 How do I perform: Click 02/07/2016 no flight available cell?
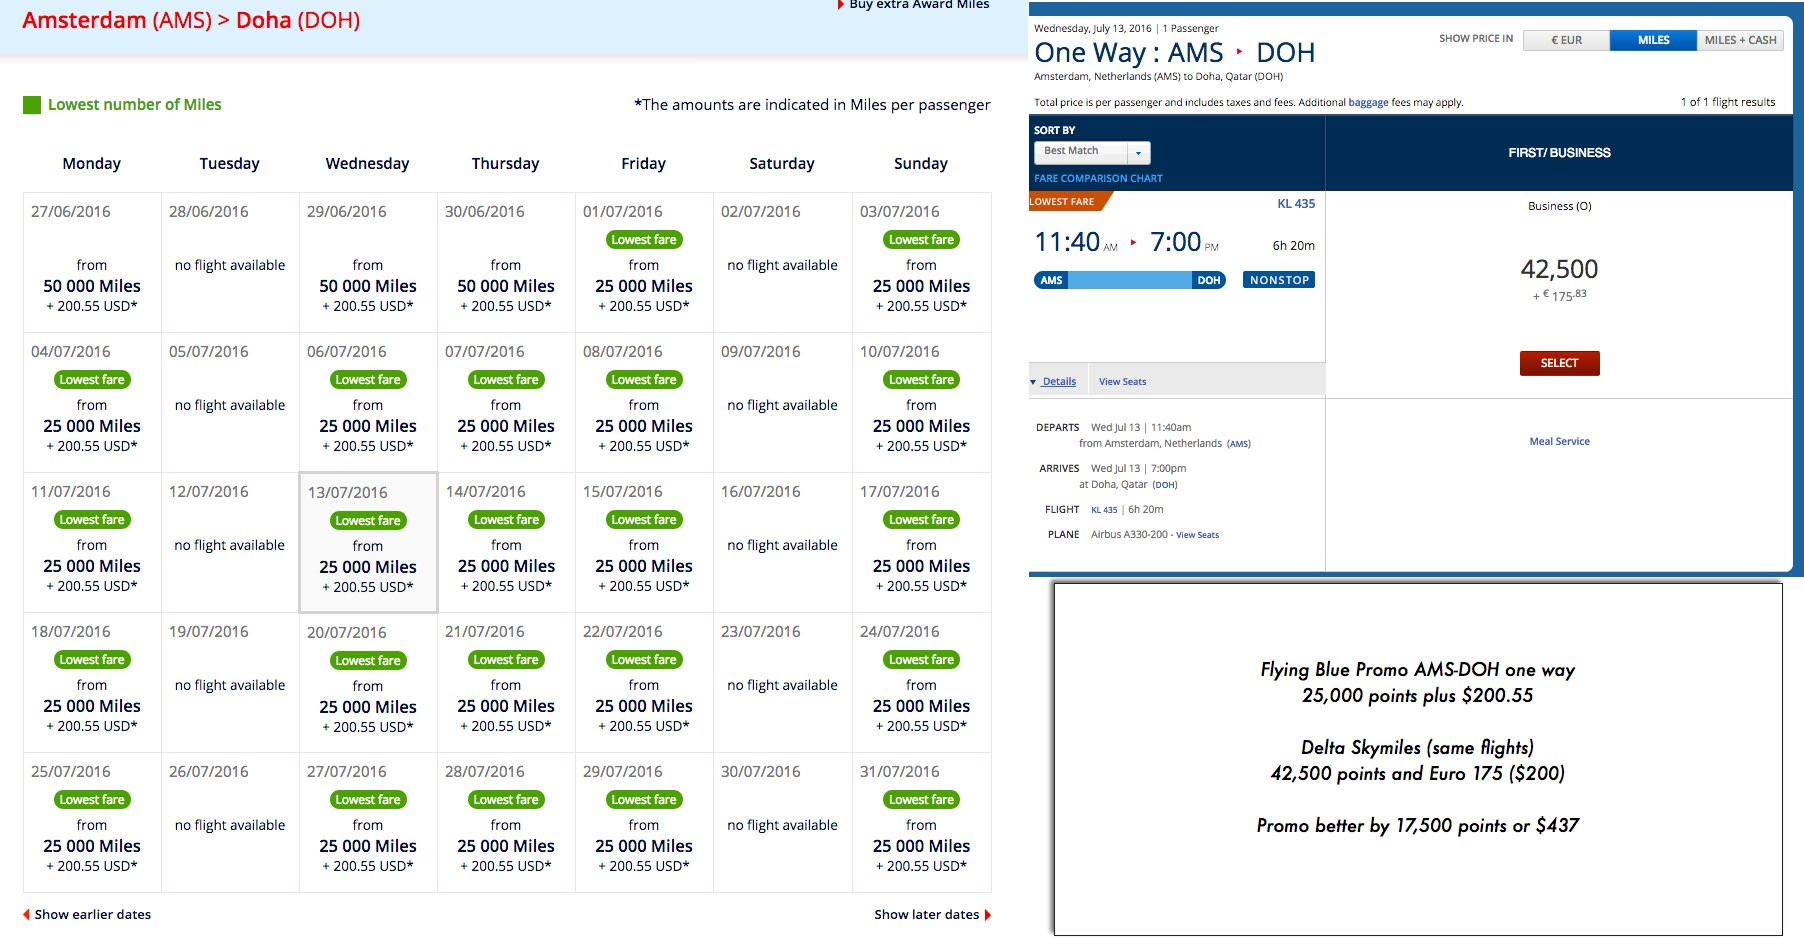782,262
